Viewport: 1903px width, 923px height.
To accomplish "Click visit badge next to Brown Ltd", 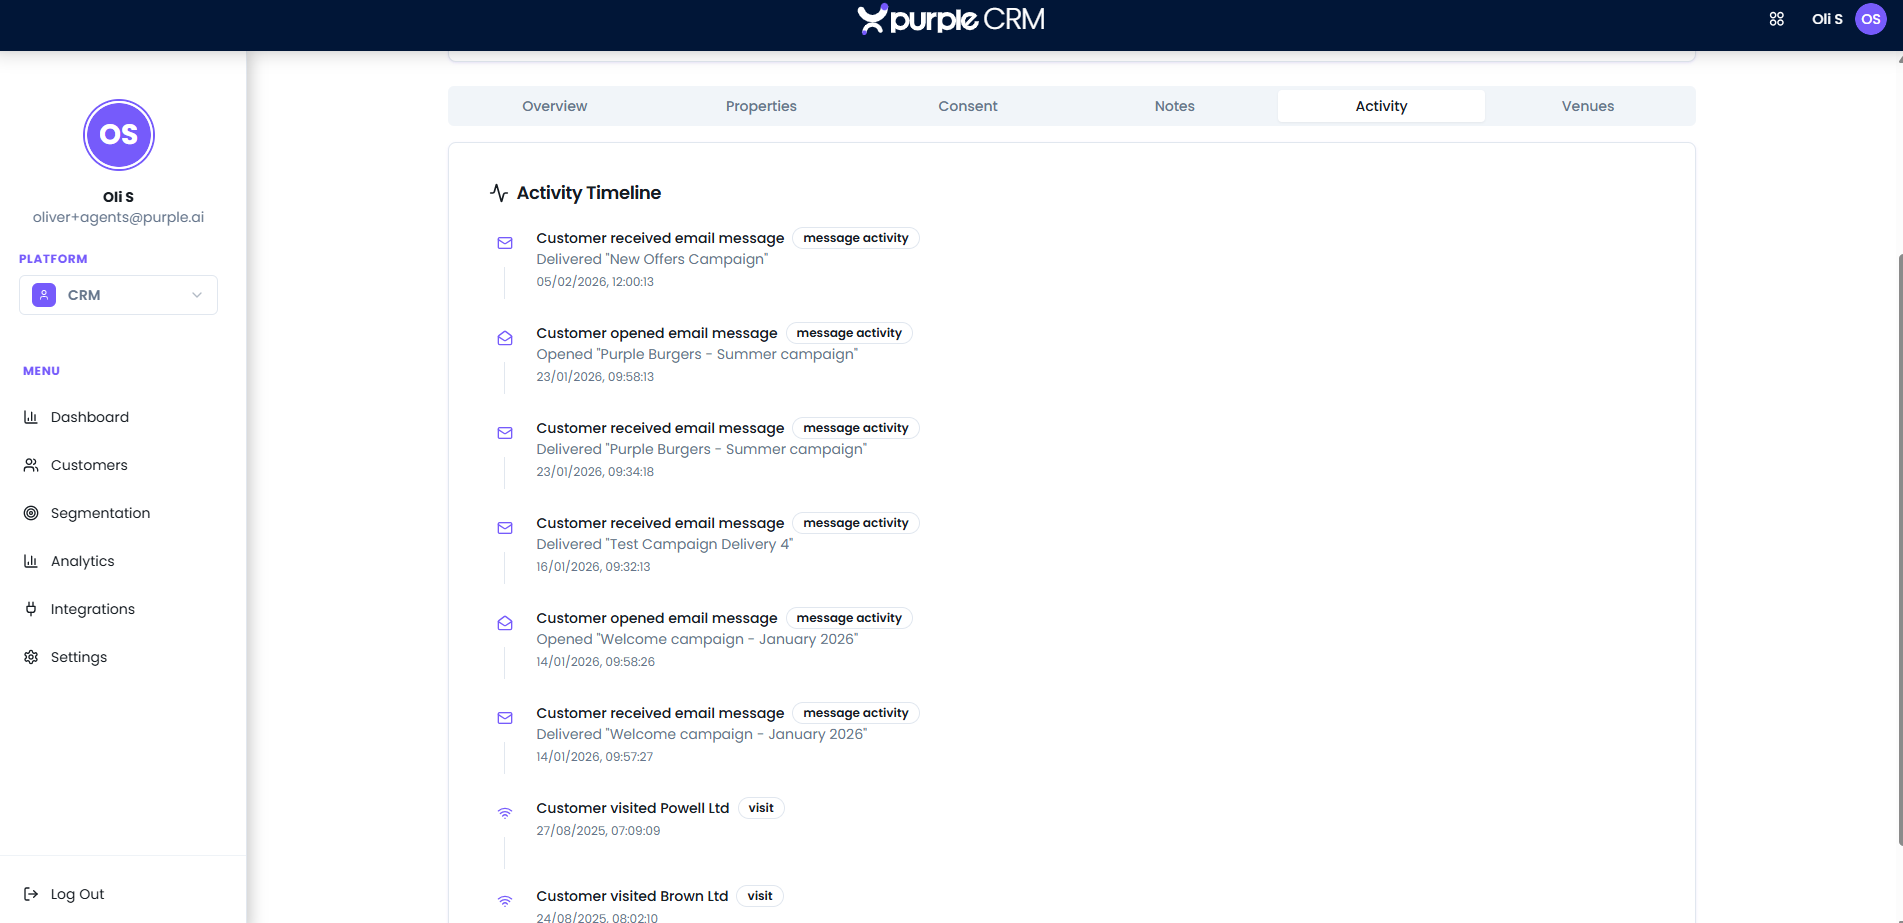I will point(760,896).
